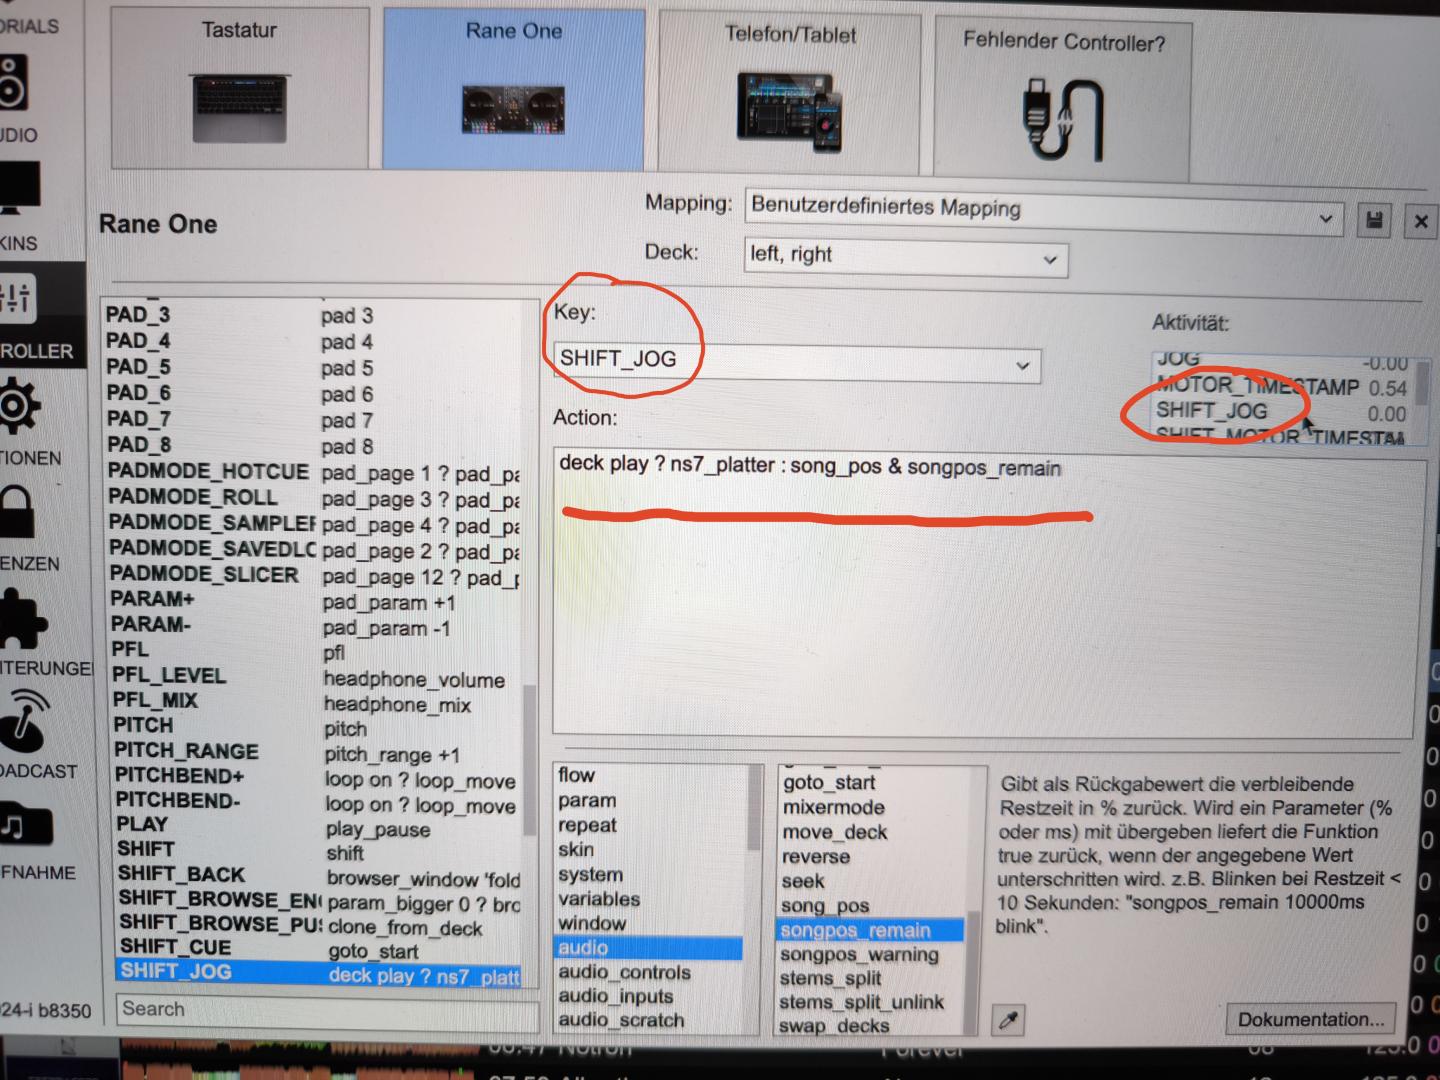
Task: Open the Erweiterungen puzzle icon in sidebar
Action: click(22, 620)
